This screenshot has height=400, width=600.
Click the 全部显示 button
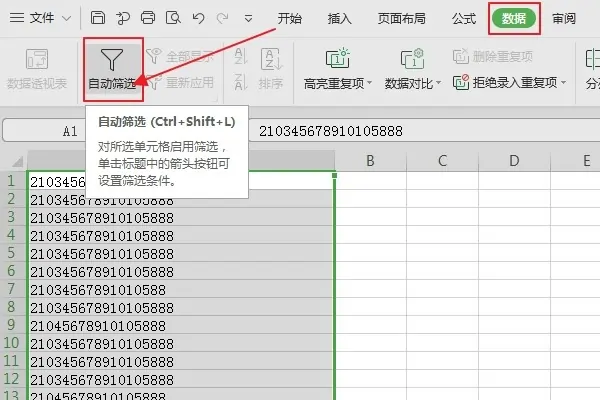pyautogui.click(x=180, y=57)
